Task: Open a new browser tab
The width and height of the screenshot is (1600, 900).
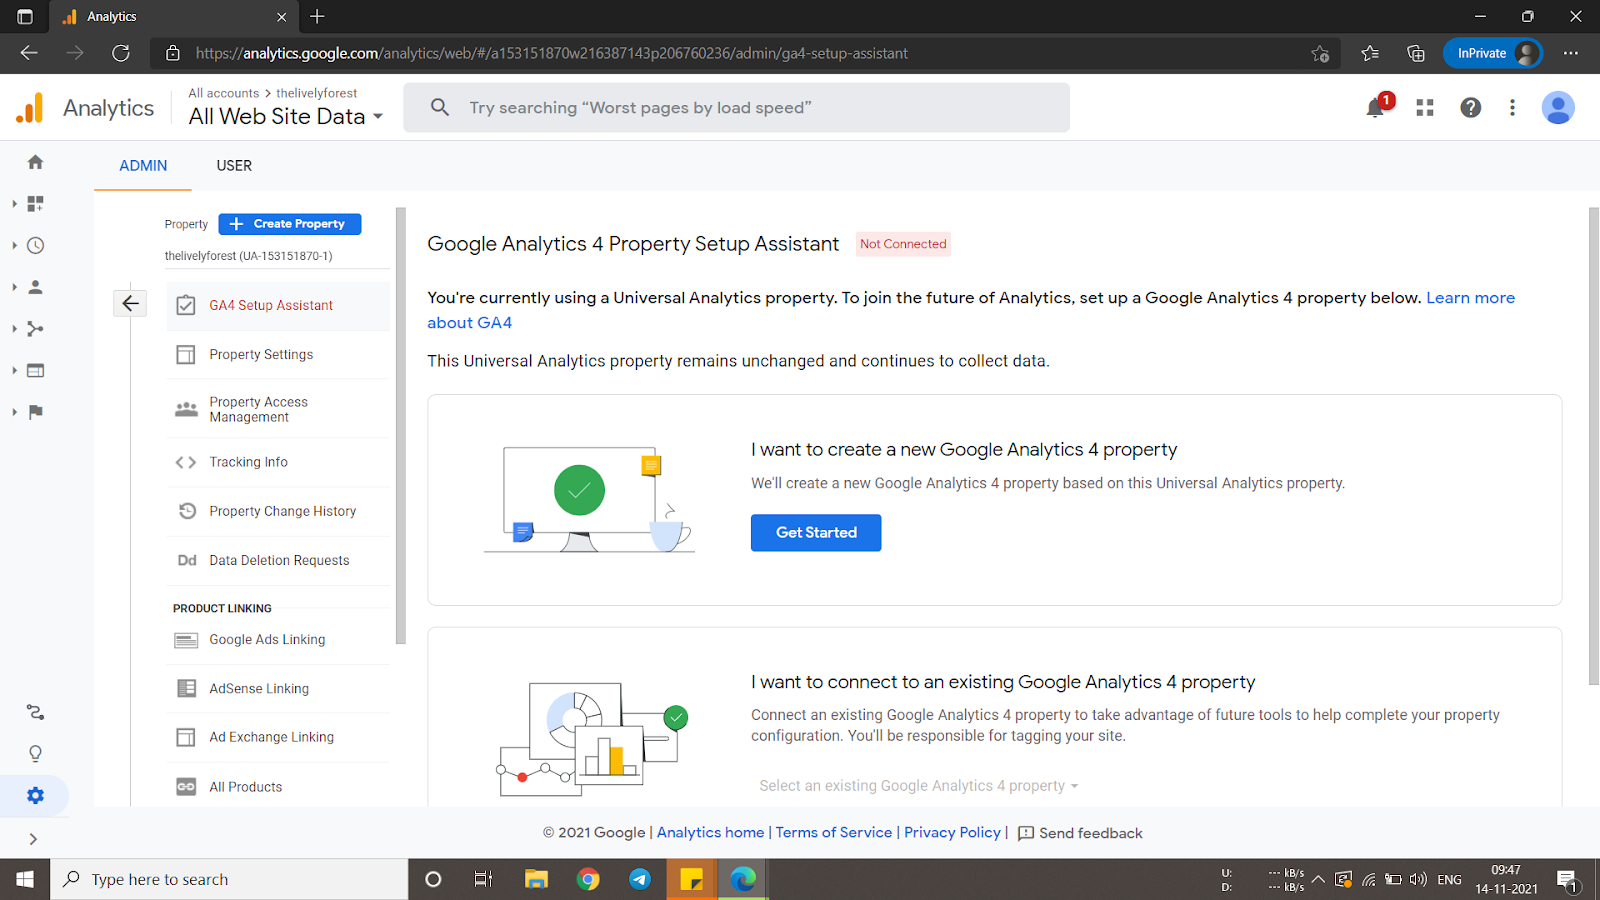Action: click(x=317, y=17)
